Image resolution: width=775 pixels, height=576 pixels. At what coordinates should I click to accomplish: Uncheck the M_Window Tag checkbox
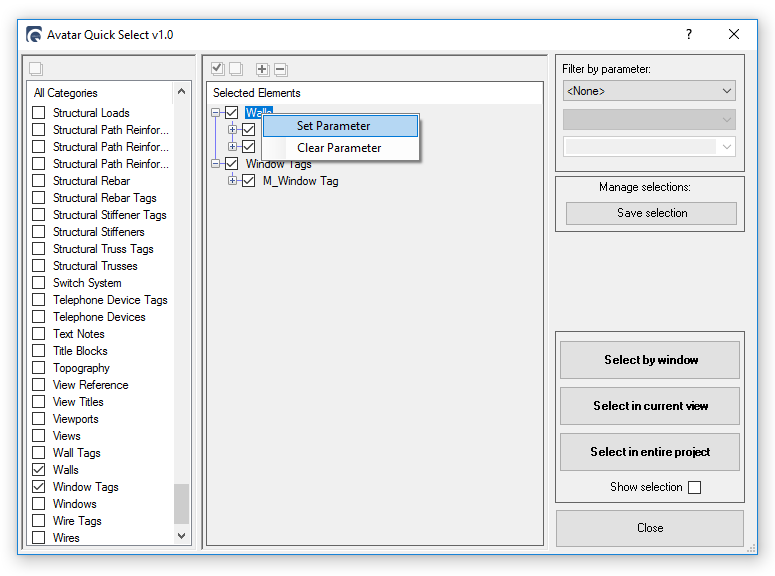(x=249, y=180)
